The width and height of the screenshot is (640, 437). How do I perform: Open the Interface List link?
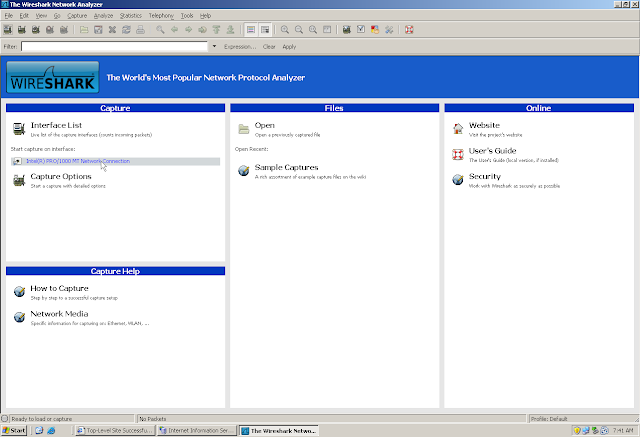coord(56,125)
